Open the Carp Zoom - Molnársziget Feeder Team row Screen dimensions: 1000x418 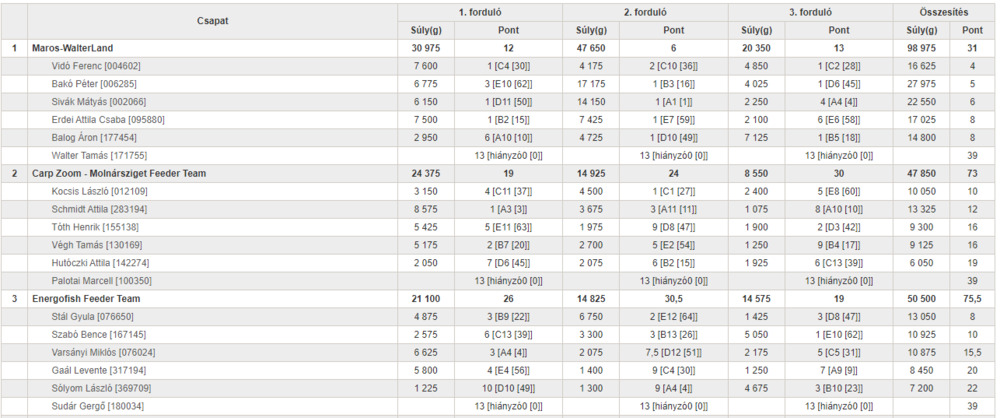pos(499,173)
